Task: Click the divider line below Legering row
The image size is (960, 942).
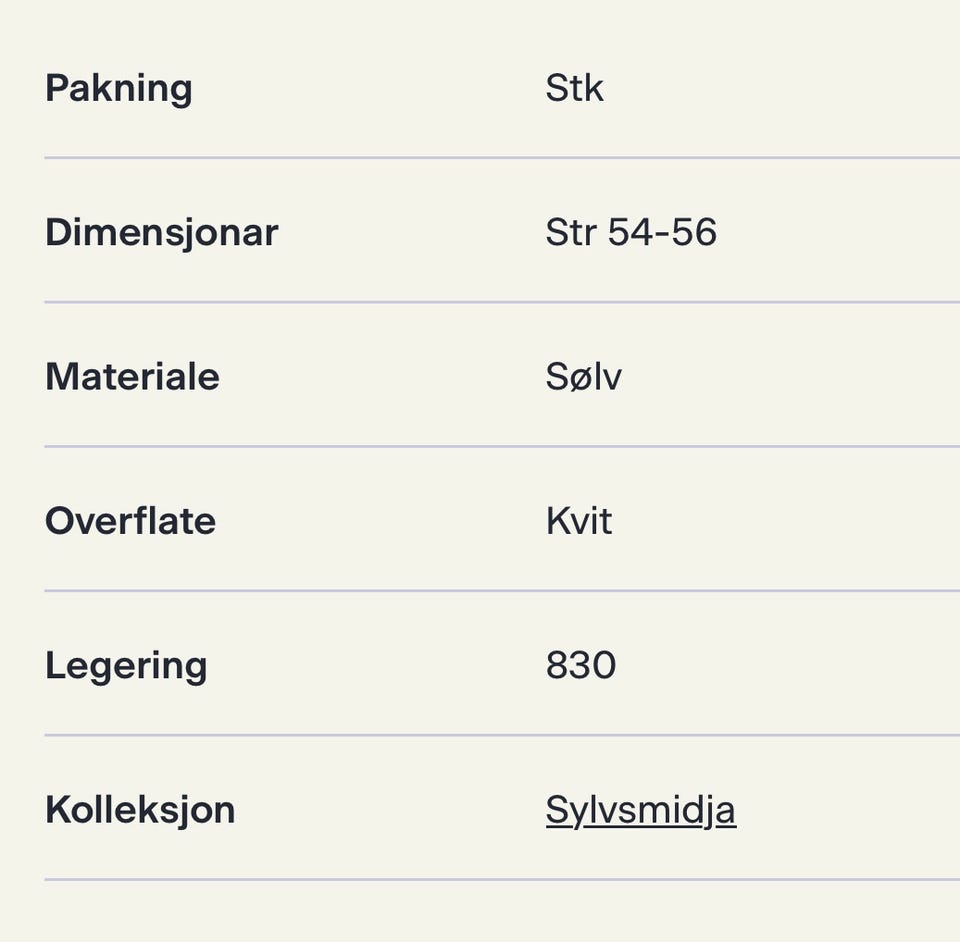Action: coord(502,735)
